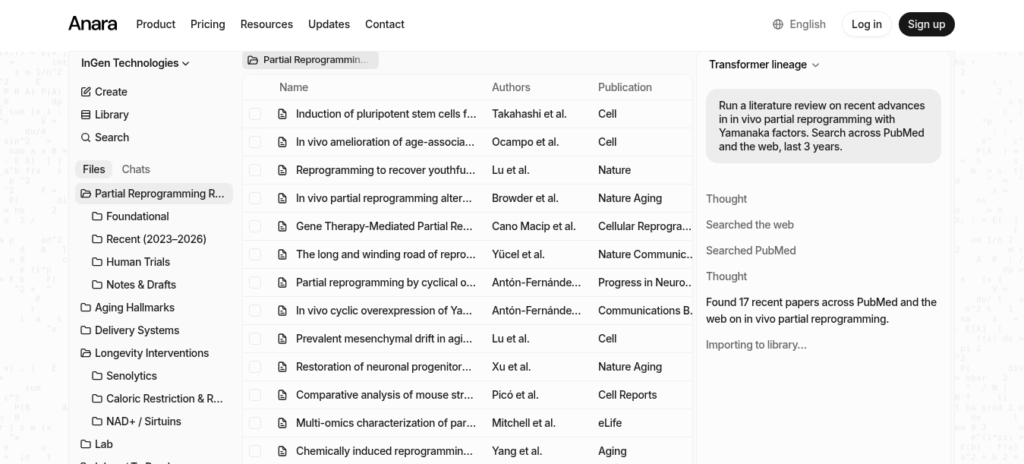Viewport: 1024px width, 464px height.
Task: Click document icon for Xu et al. paper
Action: [282, 367]
